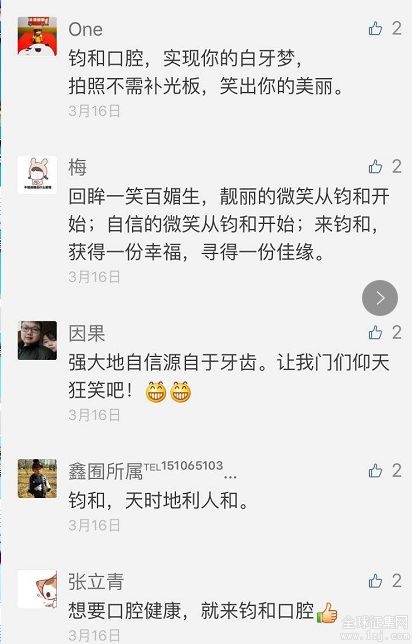Screen dimensions: 412x644
Task: Like One's comment with thumbs-up icon
Action: [x=375, y=28]
